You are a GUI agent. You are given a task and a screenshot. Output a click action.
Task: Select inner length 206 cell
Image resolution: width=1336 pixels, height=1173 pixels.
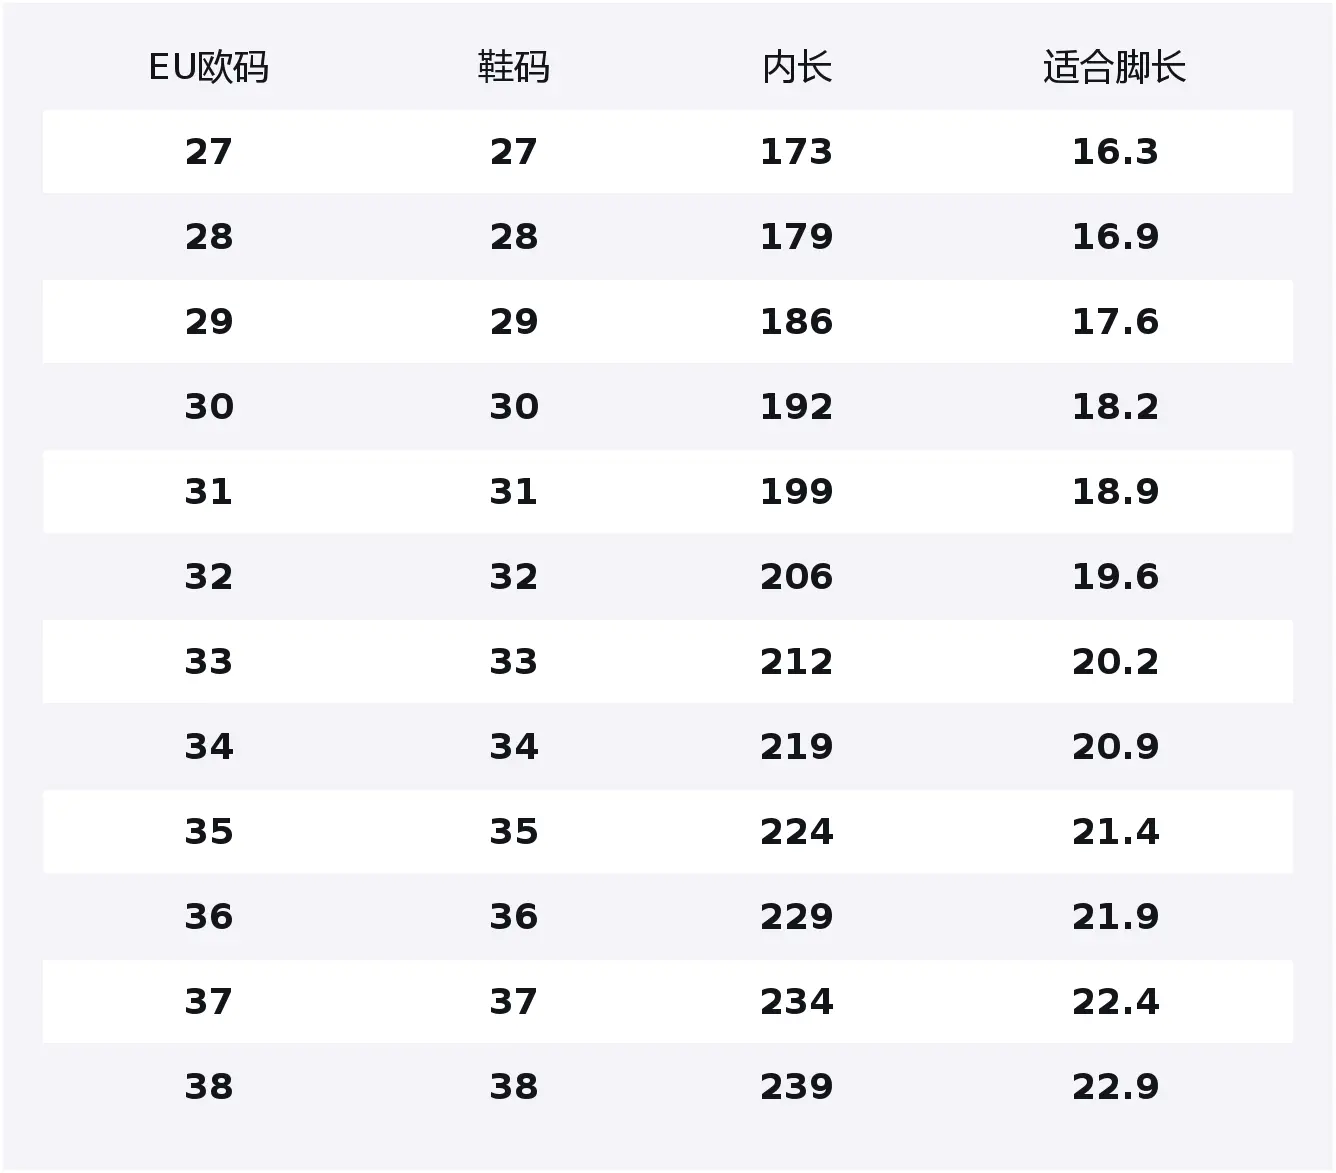[x=796, y=577]
